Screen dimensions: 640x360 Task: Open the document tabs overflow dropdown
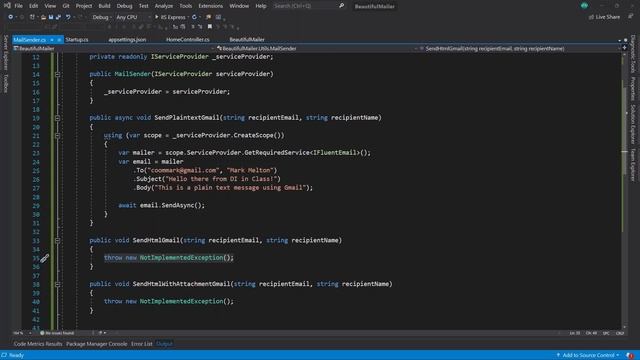[620, 40]
